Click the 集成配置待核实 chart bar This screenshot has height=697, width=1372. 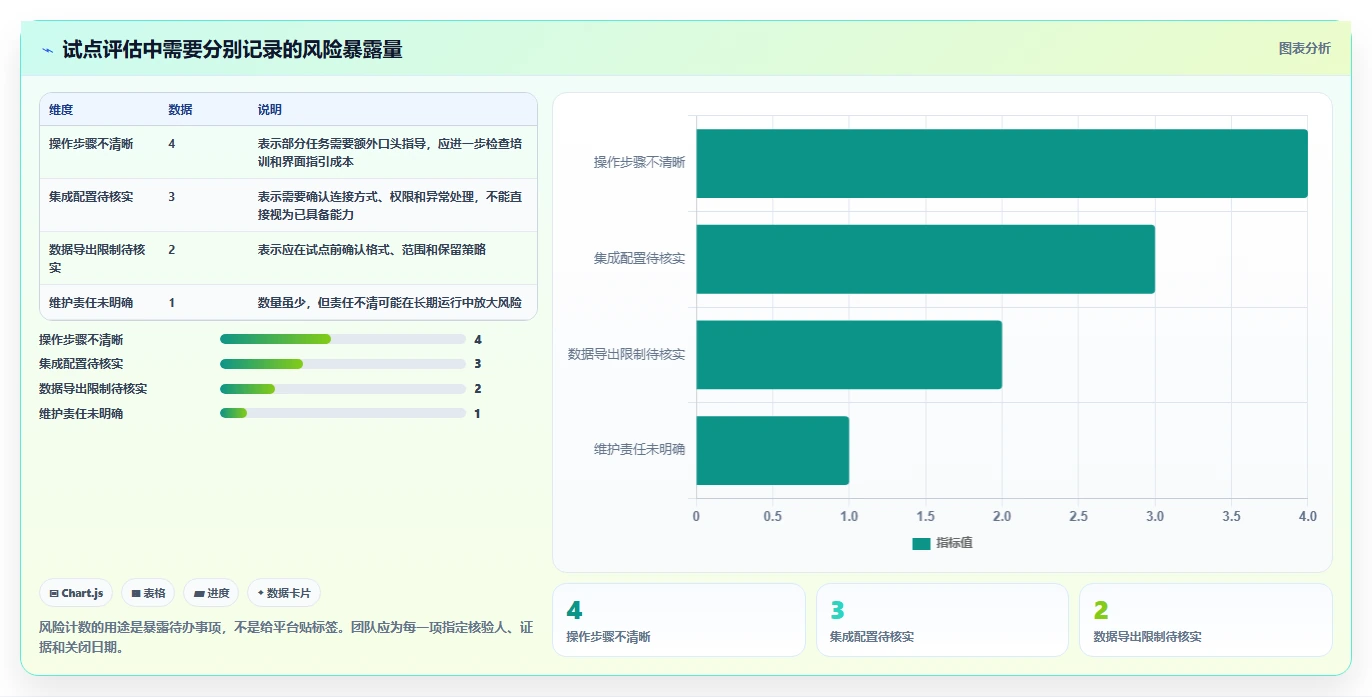coord(926,259)
